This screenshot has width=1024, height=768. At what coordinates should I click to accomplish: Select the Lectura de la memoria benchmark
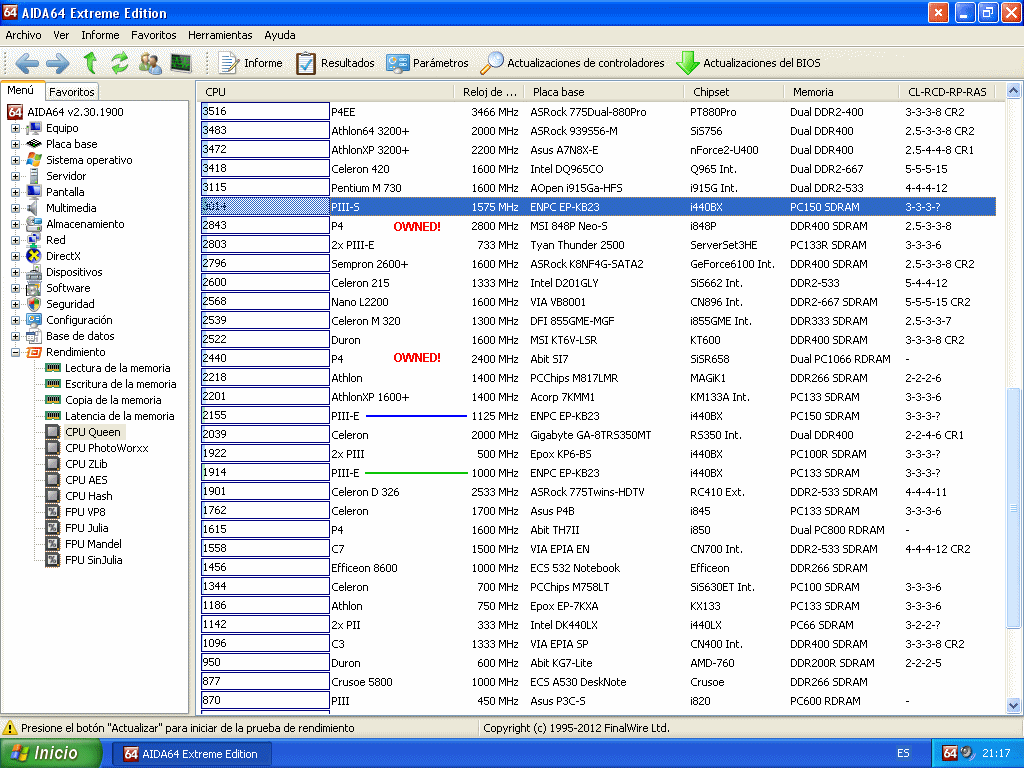coord(118,368)
